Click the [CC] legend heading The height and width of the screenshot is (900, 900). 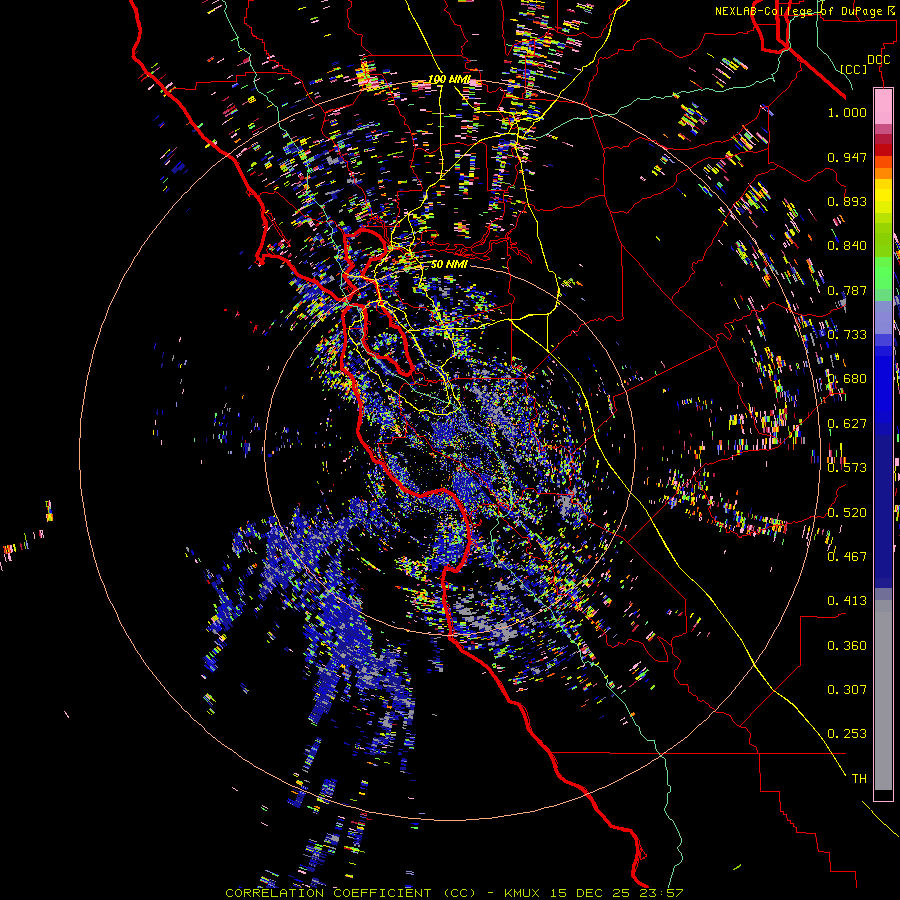853,69
